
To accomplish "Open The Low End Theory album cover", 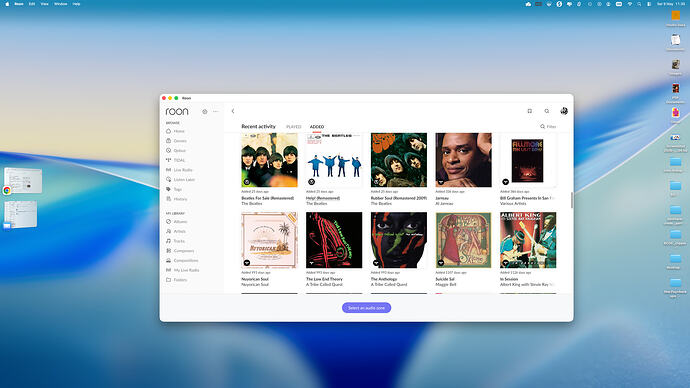I will pos(334,240).
